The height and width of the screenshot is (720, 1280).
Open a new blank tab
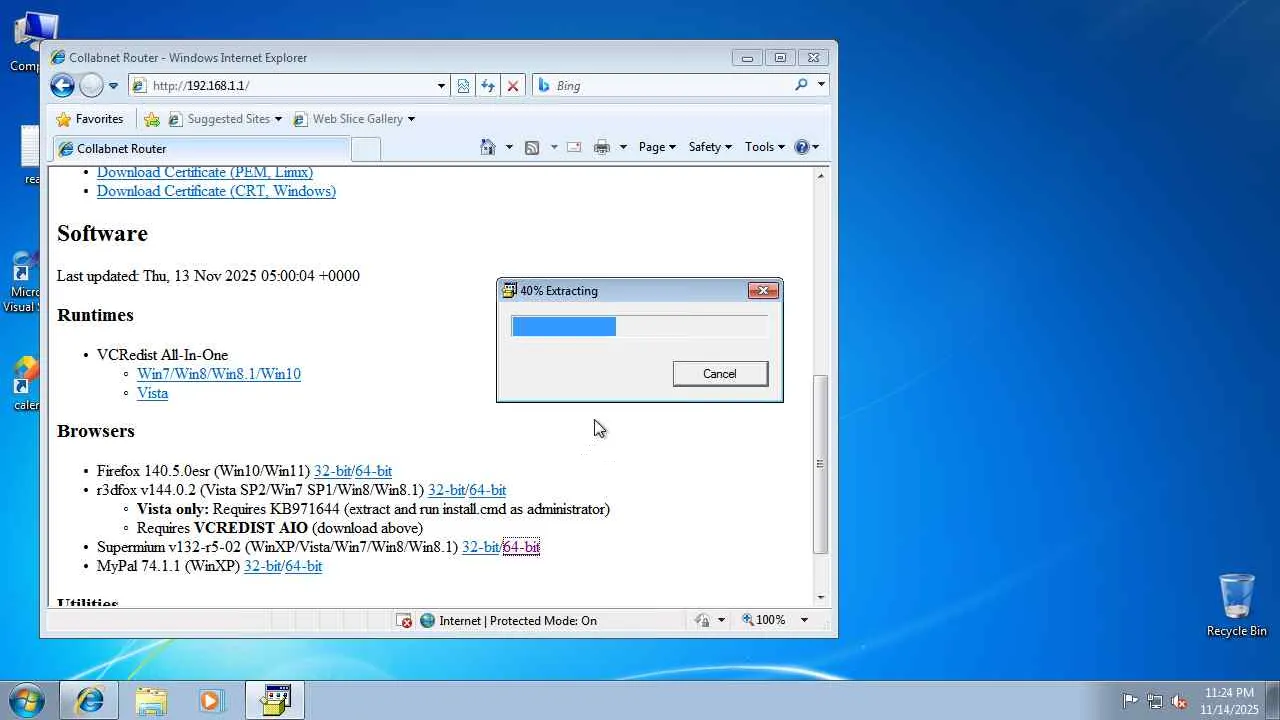[x=366, y=149]
